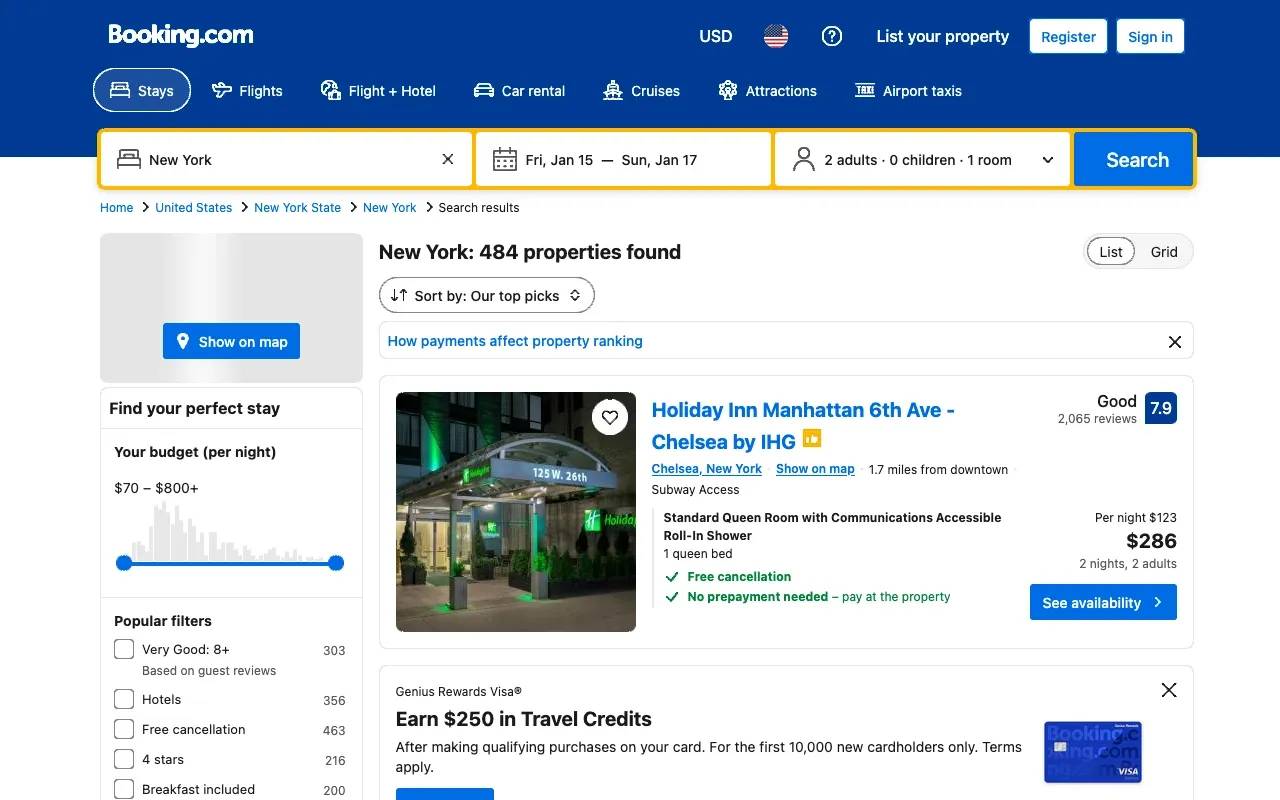Click the Booking.com logo

(181, 35)
